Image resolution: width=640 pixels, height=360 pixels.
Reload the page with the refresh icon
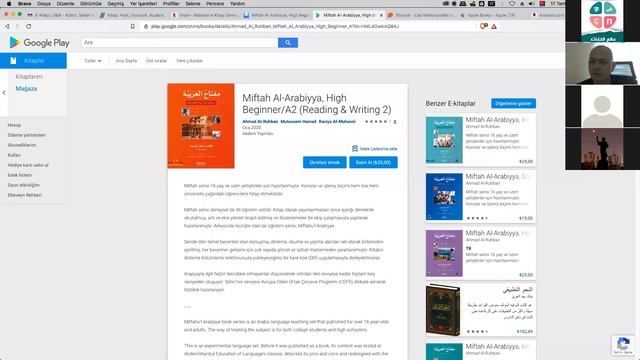click(x=29, y=26)
